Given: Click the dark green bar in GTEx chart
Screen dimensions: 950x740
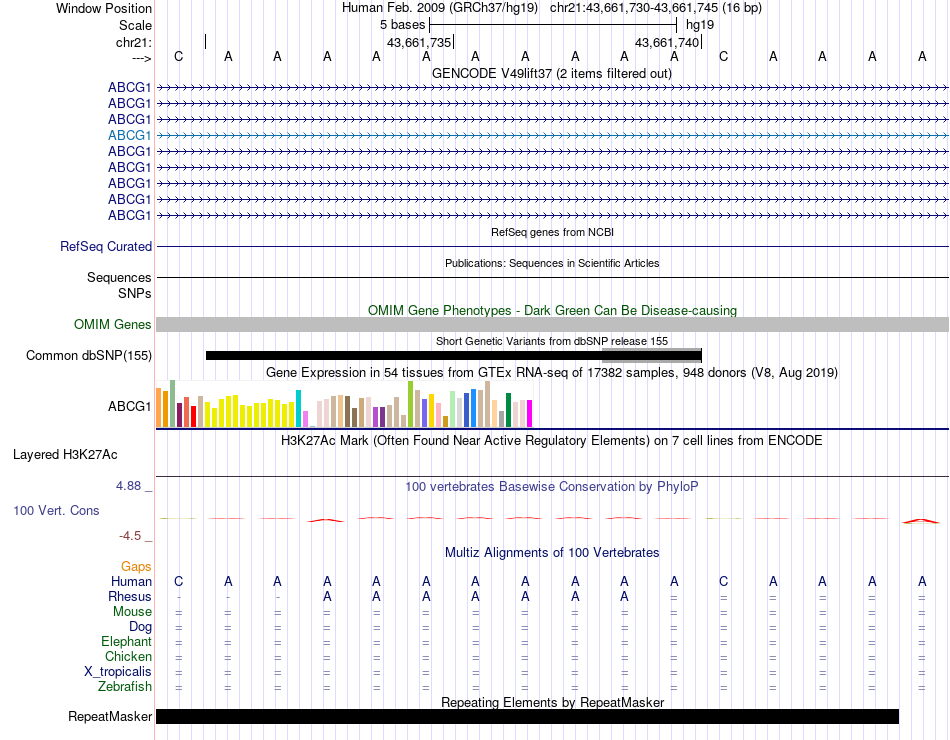Looking at the screenshot, I should (x=508, y=410).
